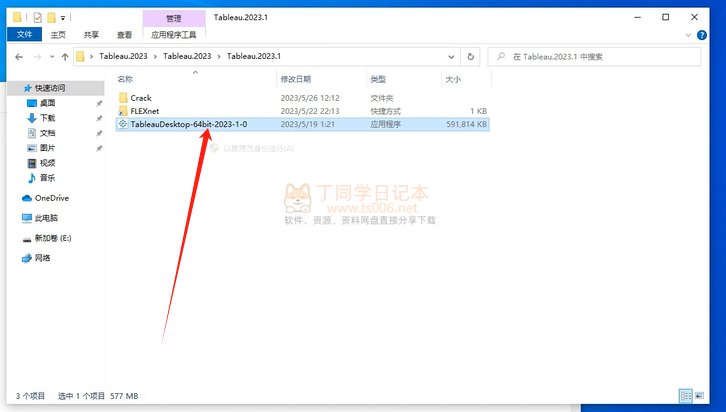Switch to details view in status bar
Screen dimensions: 726x412
pos(686,396)
